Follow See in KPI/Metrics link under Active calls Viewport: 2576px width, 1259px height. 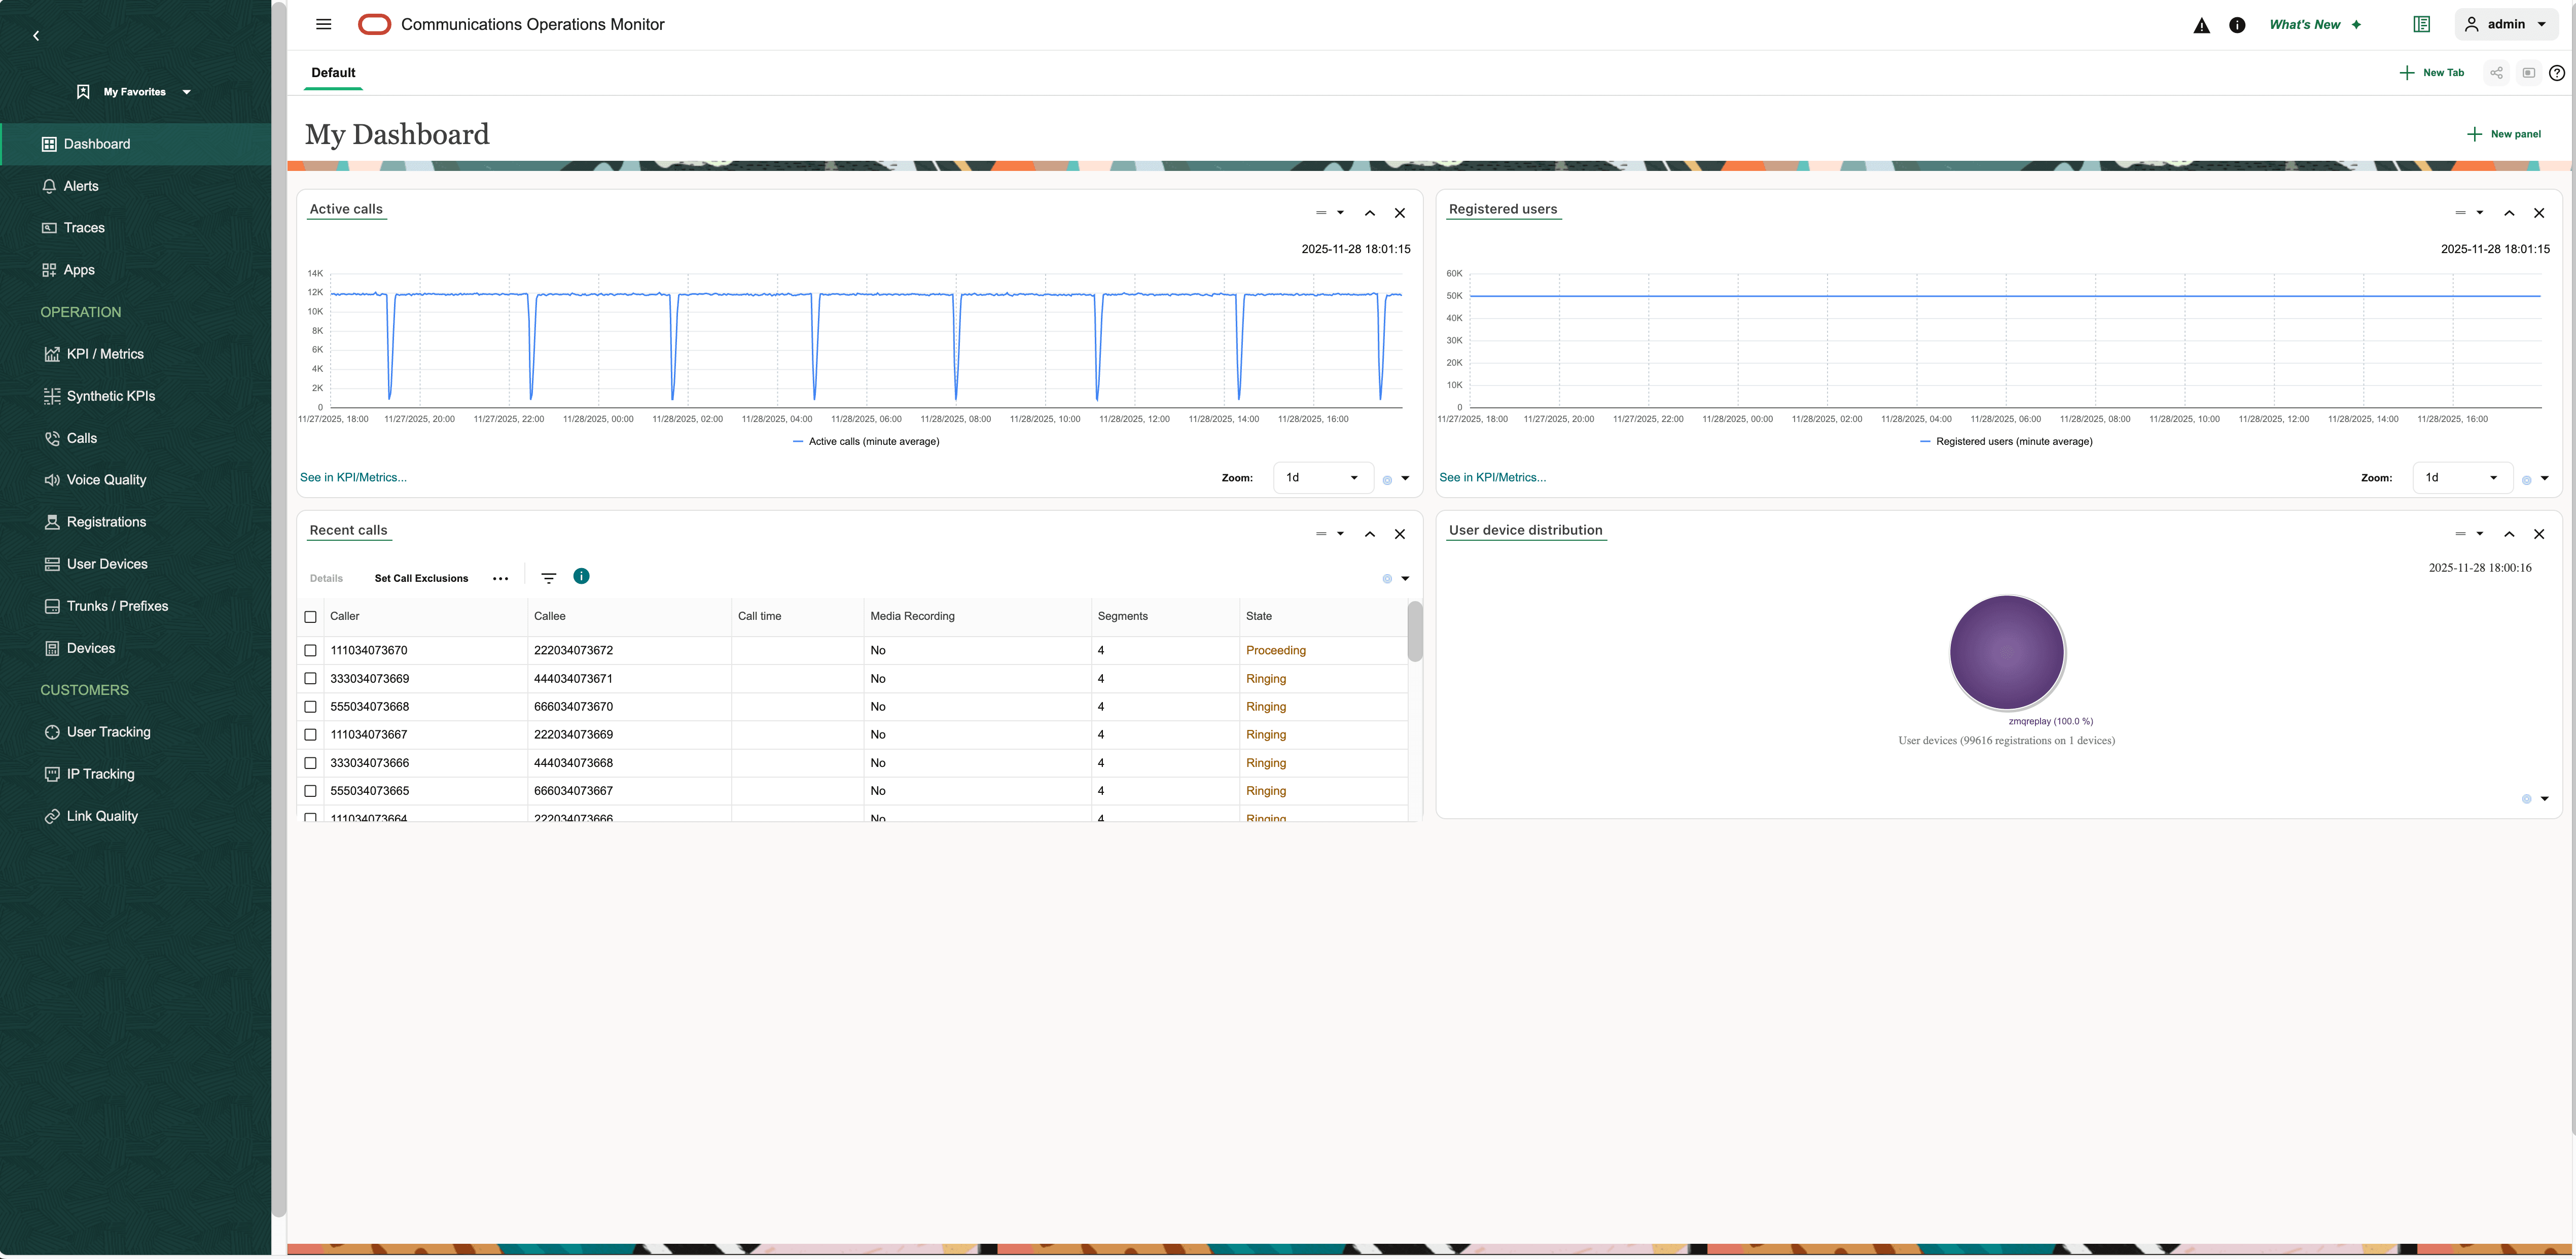(353, 478)
